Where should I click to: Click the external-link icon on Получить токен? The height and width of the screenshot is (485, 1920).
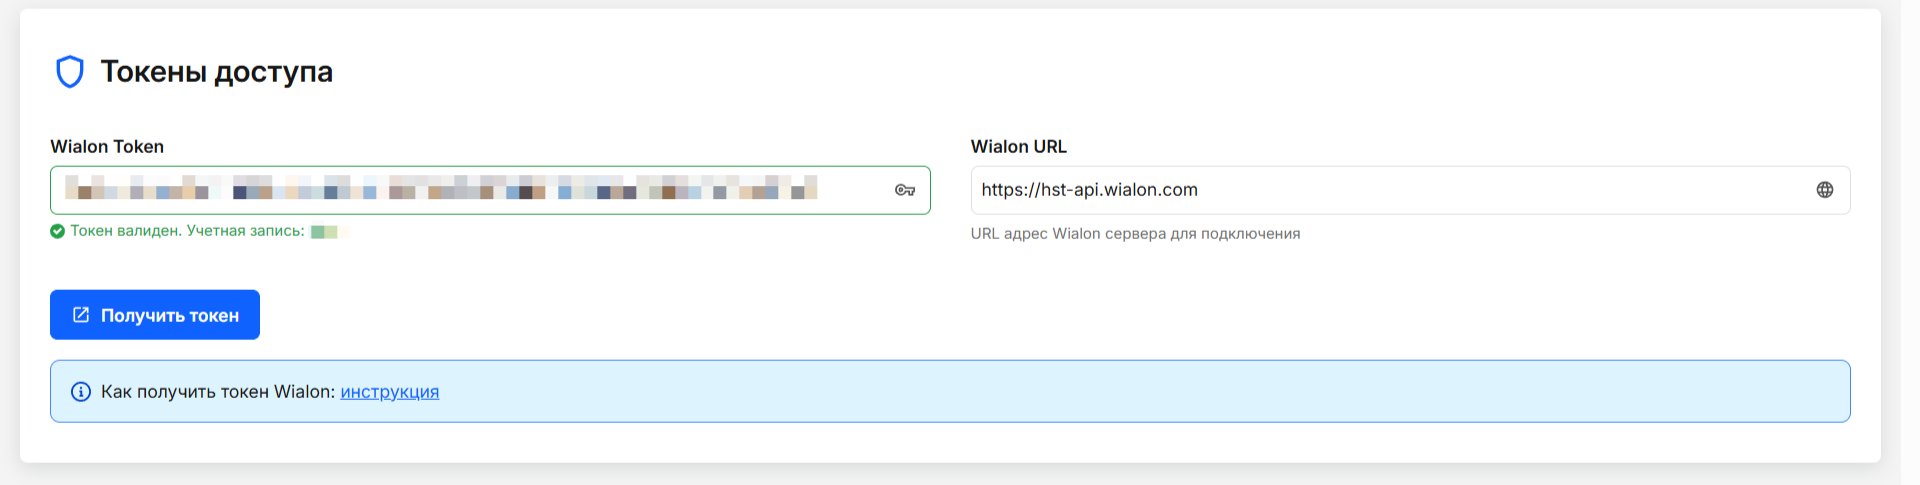[81, 315]
